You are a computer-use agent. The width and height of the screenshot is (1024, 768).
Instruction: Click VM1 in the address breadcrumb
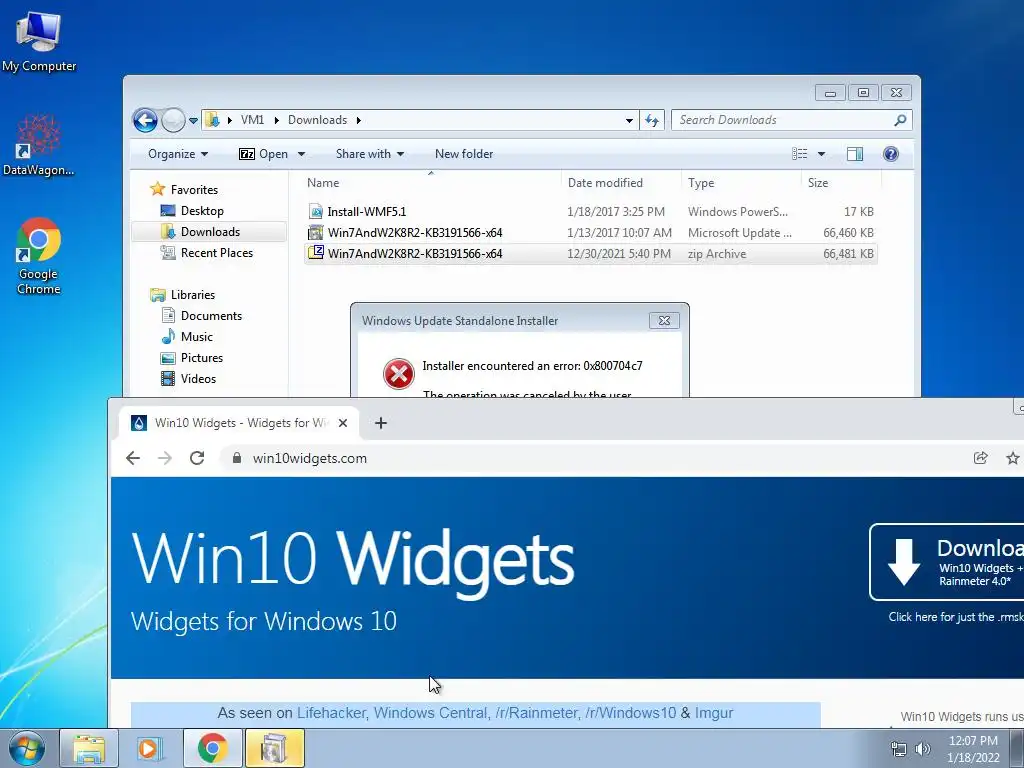pyautogui.click(x=253, y=120)
